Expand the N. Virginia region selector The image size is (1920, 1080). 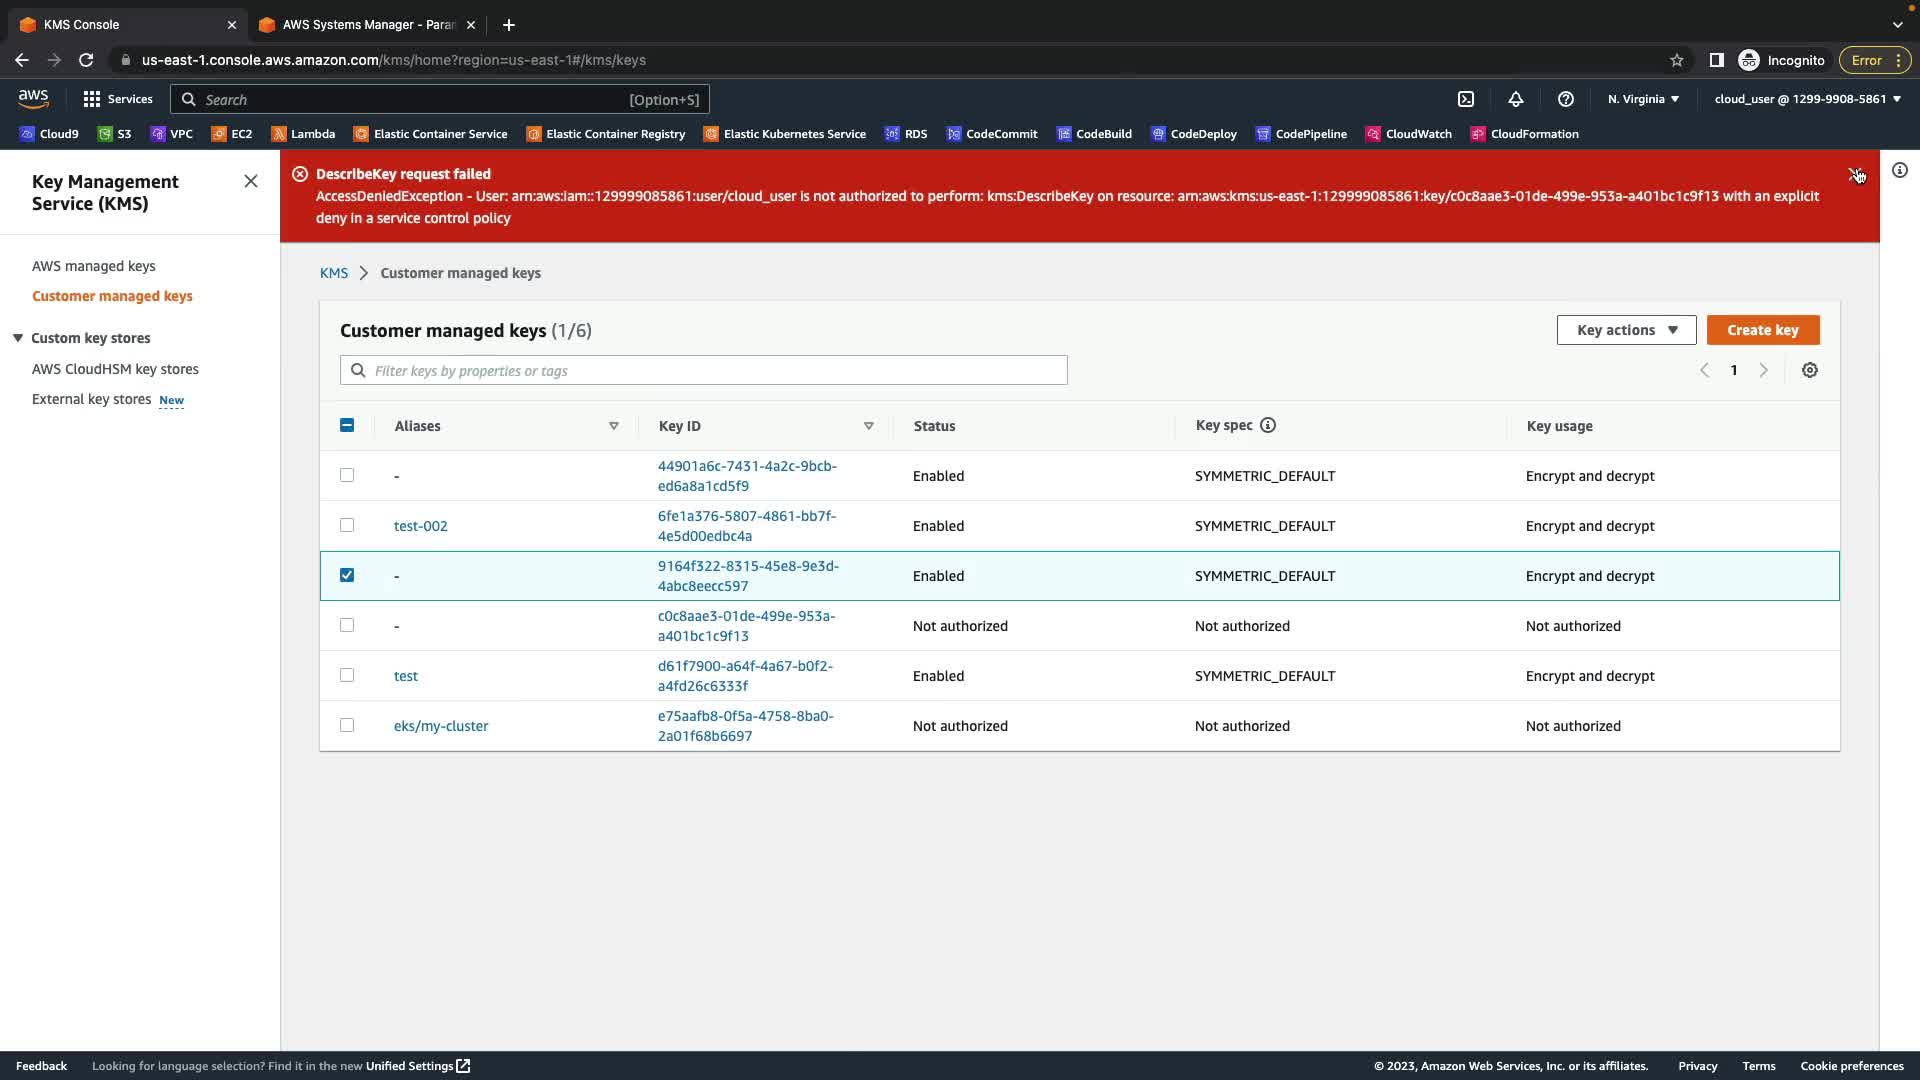[x=1643, y=99]
